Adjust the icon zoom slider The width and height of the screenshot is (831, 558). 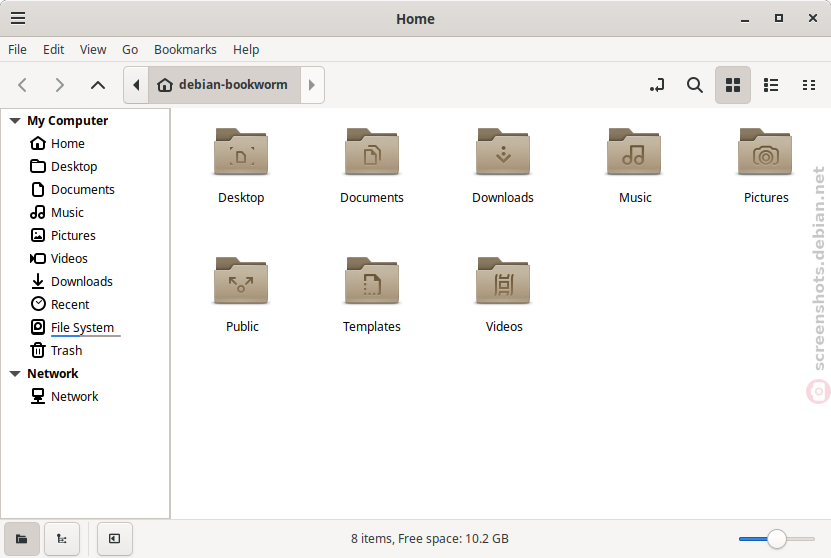pos(777,539)
